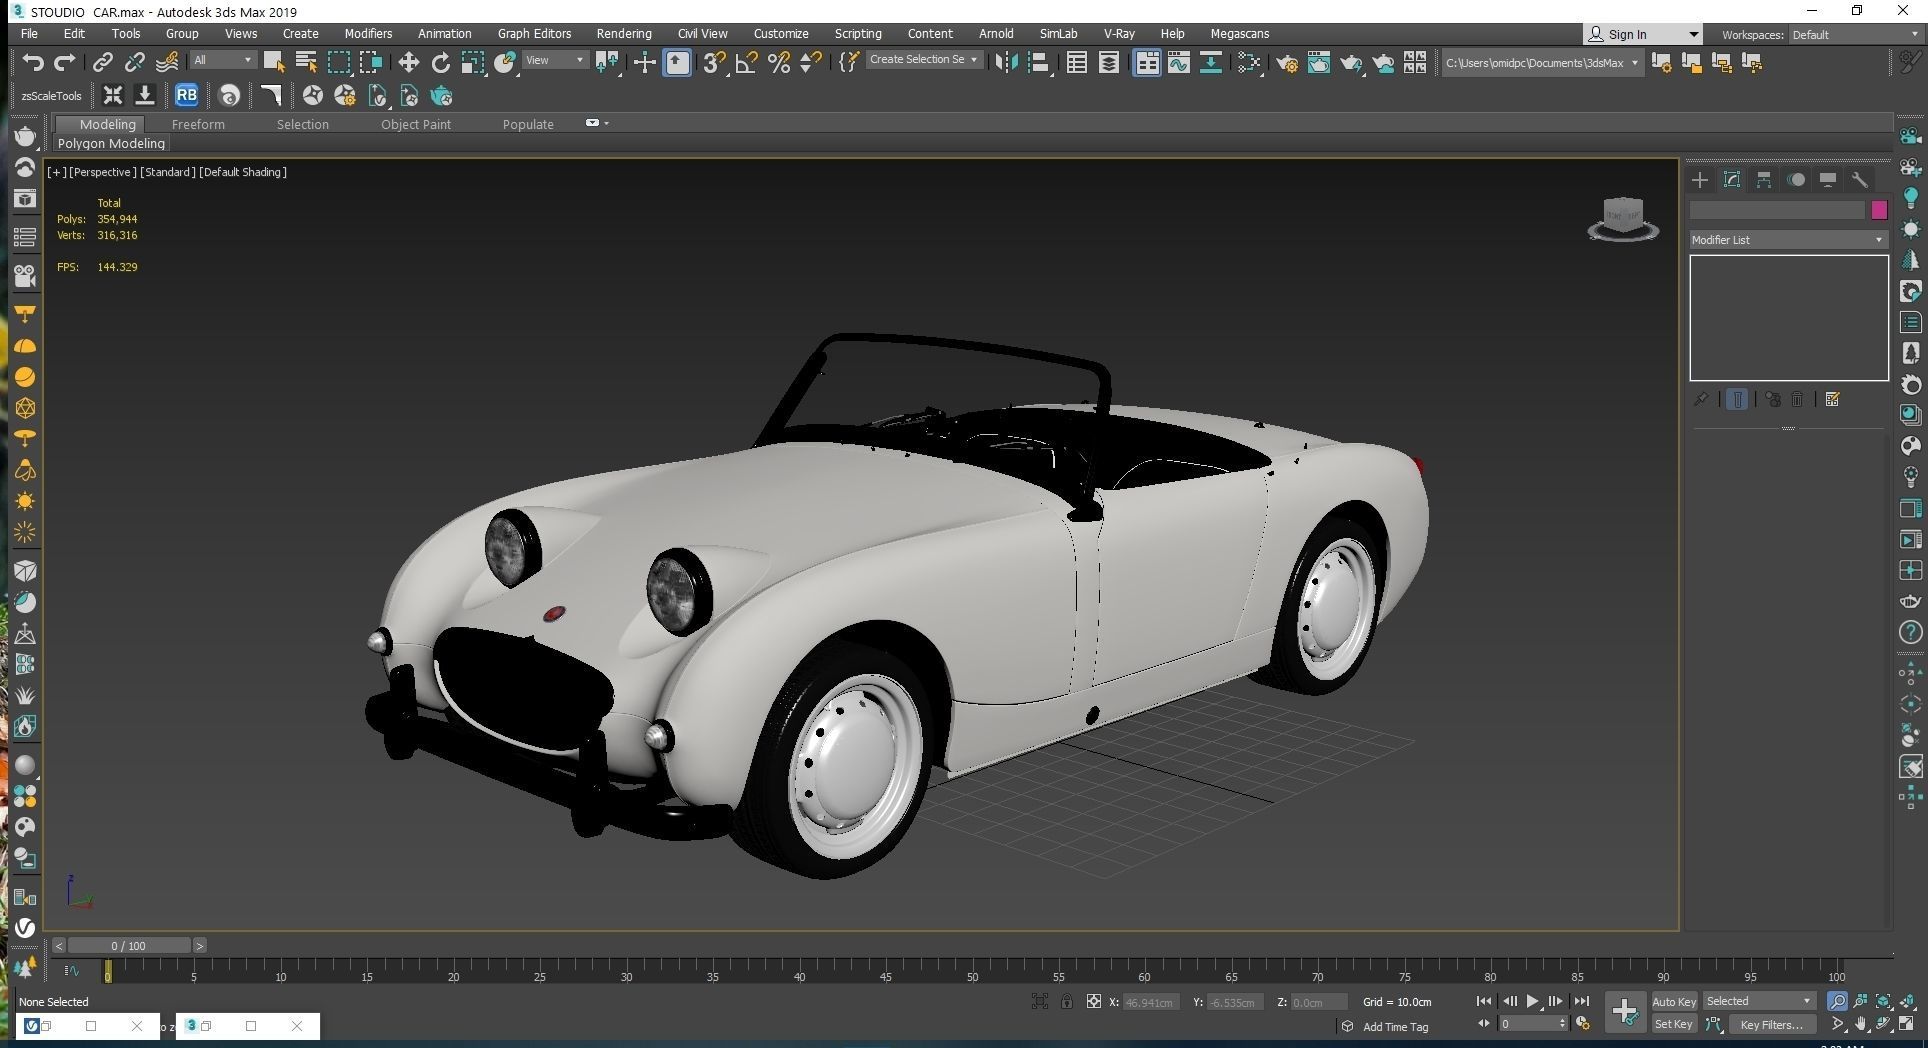Screen dimensions: 1928x1048
Task: Toggle the Selection Lock icon
Action: point(1067,1002)
